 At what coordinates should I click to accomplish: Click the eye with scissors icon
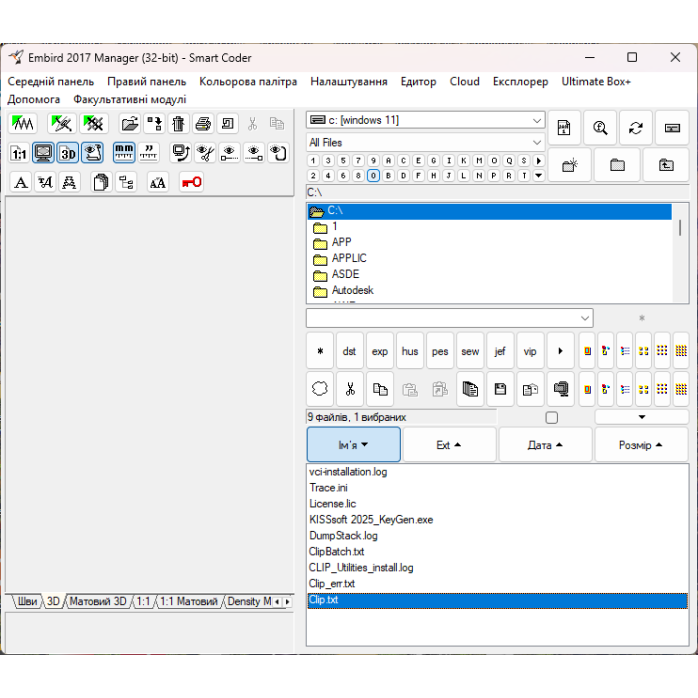coord(205,153)
